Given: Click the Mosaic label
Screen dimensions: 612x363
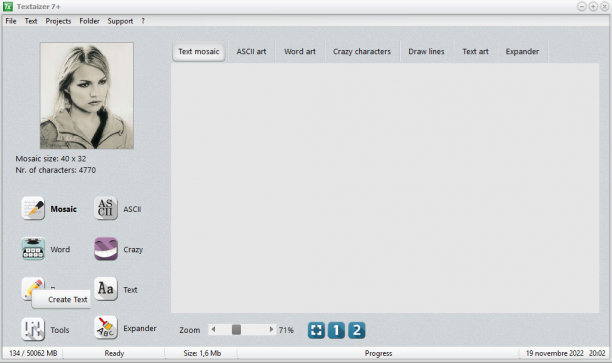Looking at the screenshot, I should 64,209.
